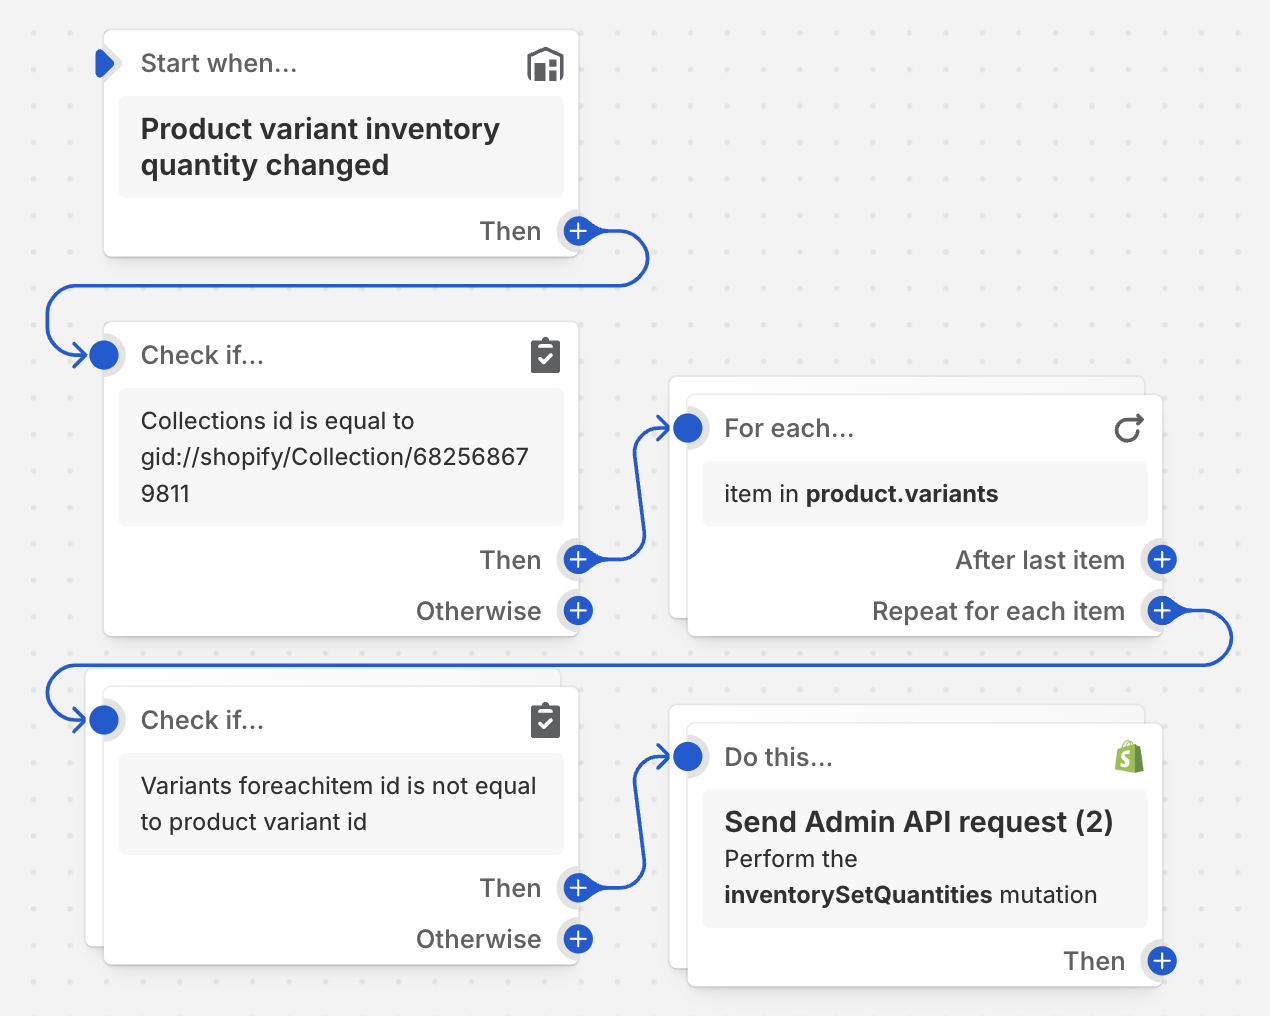Click the blue input node on the Variants Check if card

click(x=105, y=720)
